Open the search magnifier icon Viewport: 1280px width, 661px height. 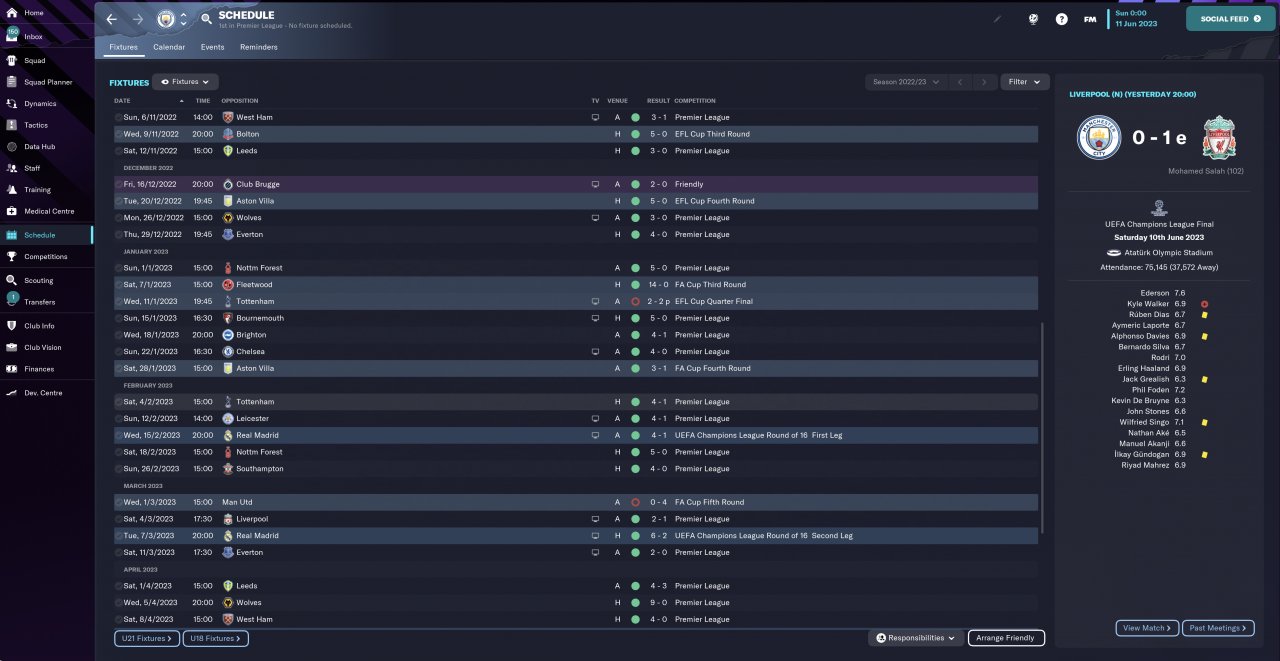coord(206,19)
